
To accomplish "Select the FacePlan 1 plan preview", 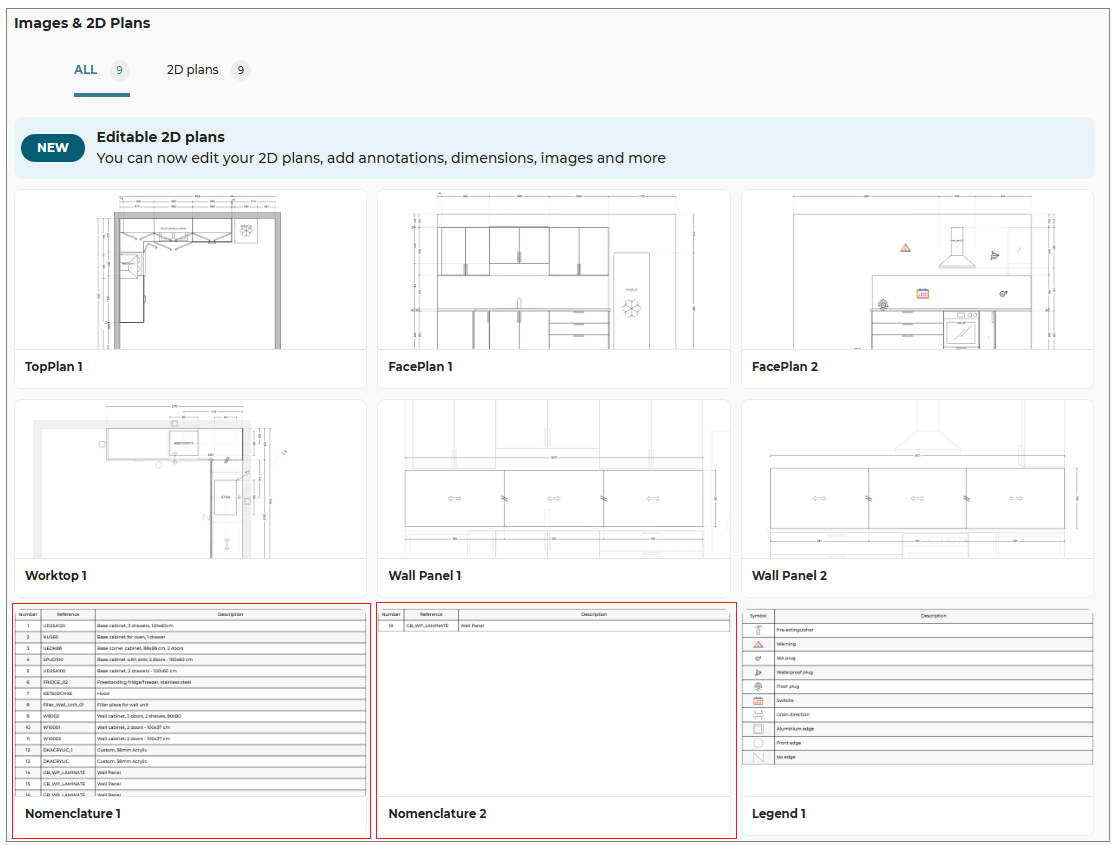I will coord(553,270).
